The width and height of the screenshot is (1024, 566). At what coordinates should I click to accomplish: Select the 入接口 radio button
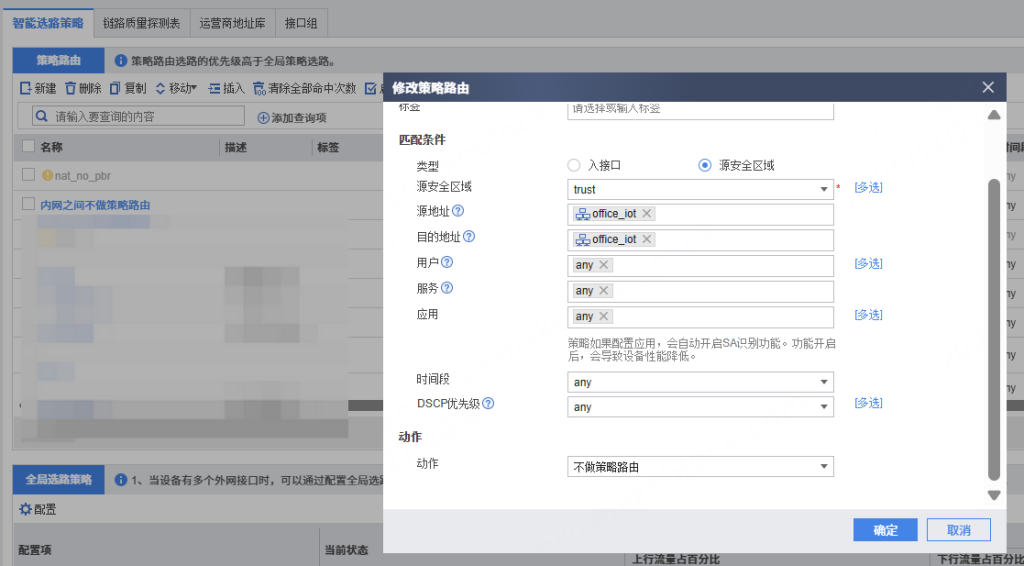(574, 165)
